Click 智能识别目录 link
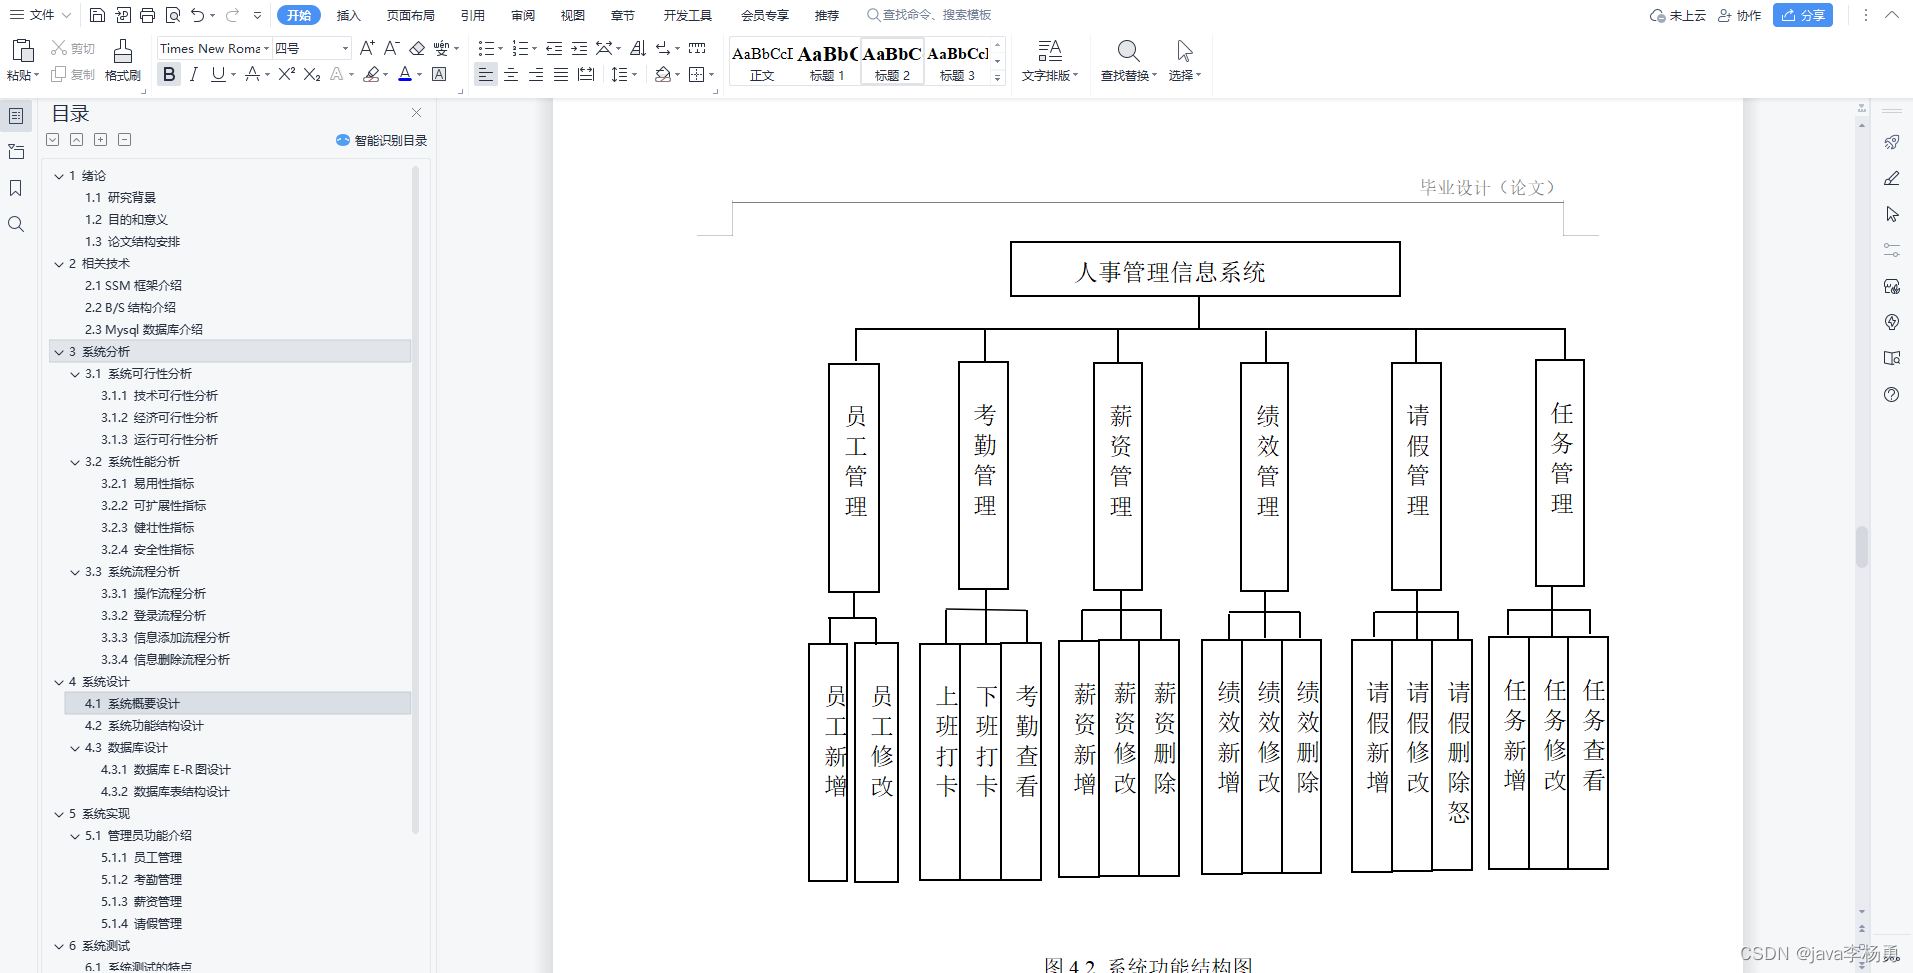Viewport: 1913px width, 973px height. [x=382, y=140]
